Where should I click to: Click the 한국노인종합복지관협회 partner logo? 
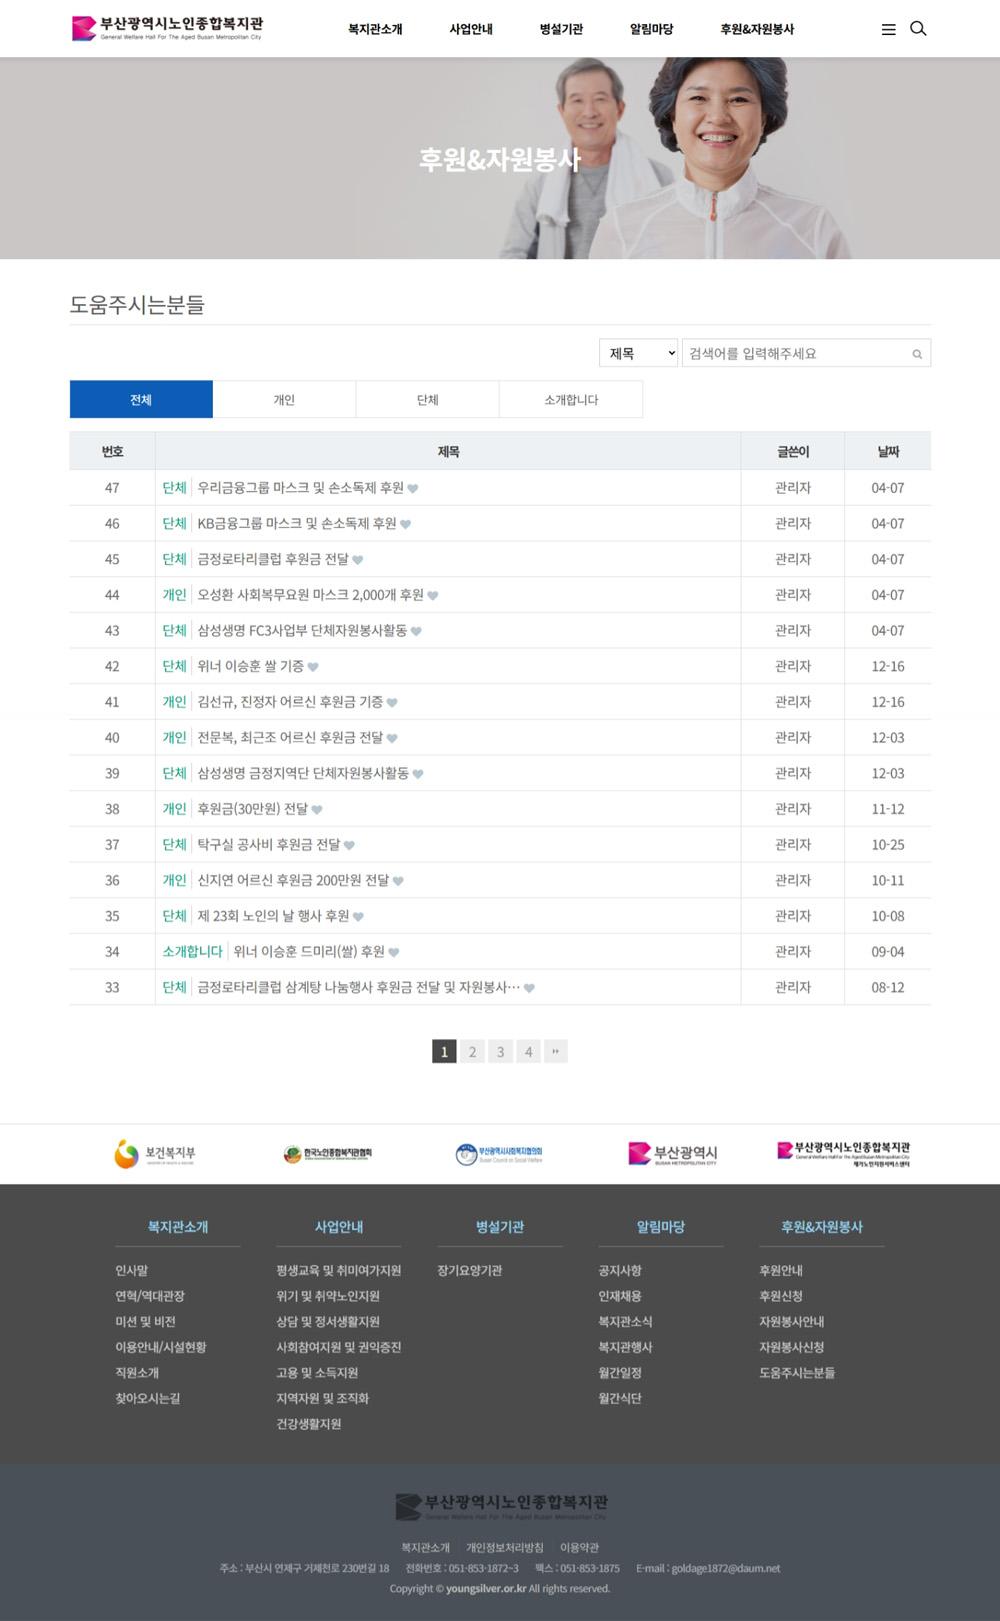(328, 1154)
